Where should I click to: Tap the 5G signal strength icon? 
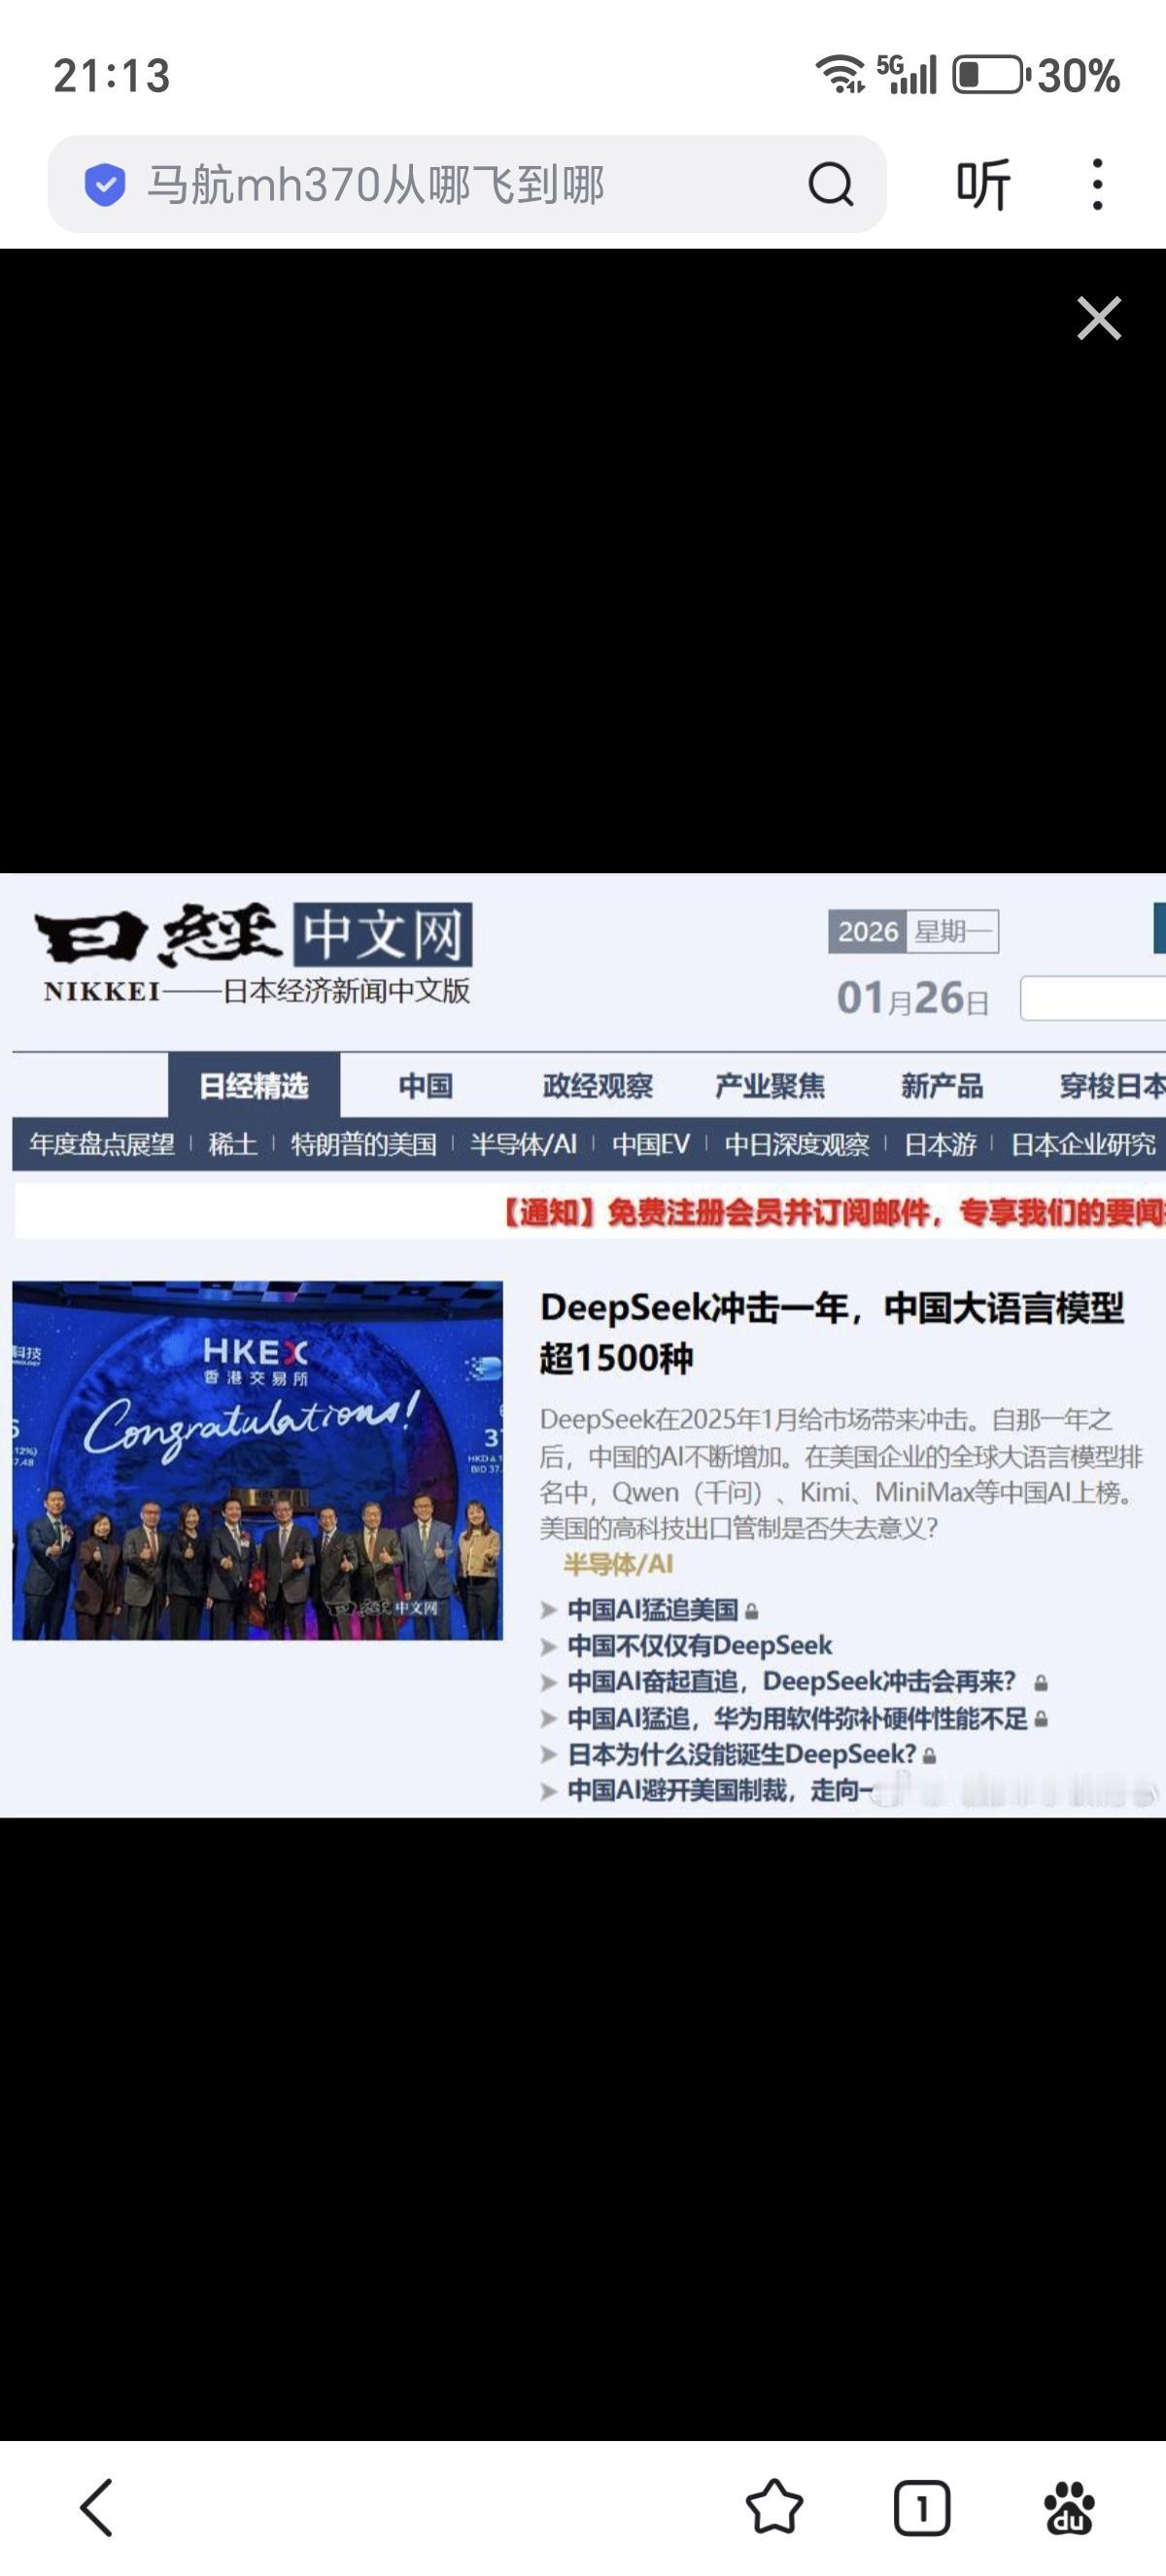906,75
